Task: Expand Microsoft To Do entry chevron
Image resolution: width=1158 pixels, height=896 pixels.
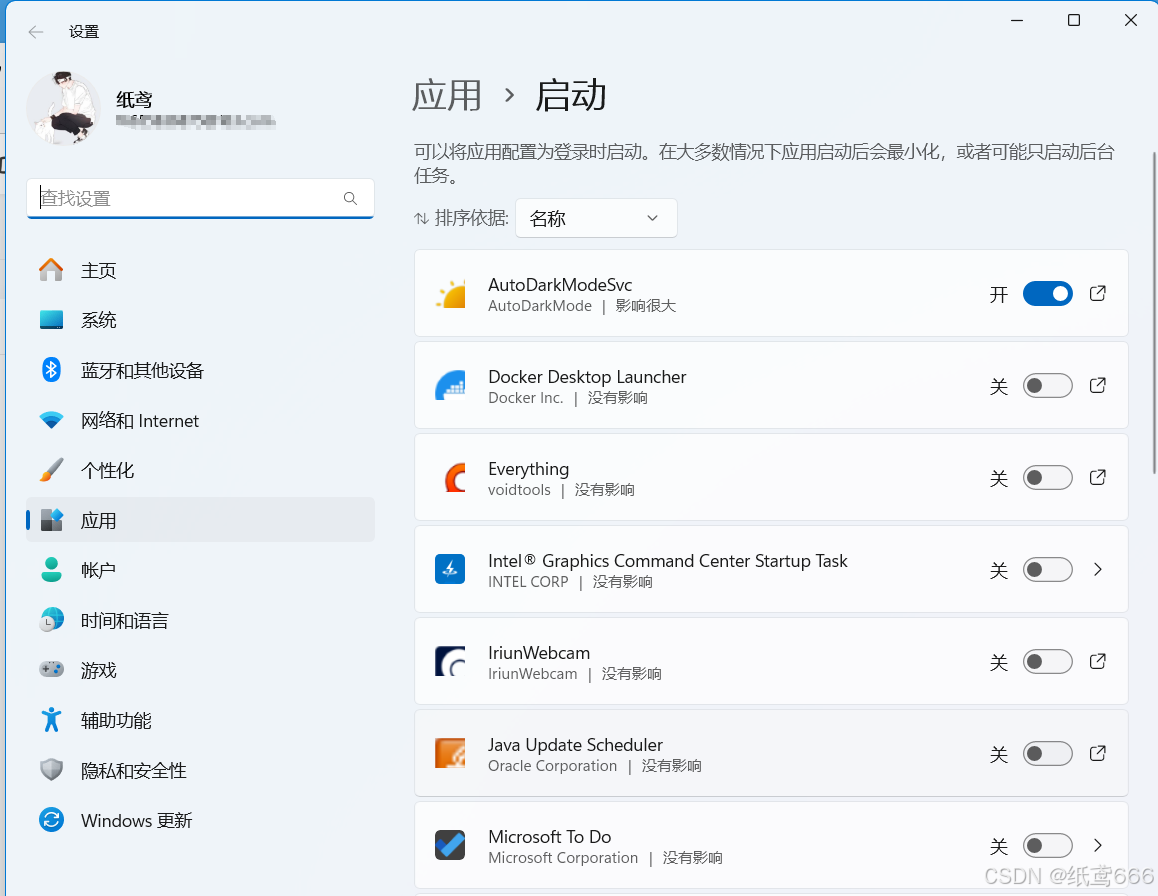Action: click(1097, 846)
